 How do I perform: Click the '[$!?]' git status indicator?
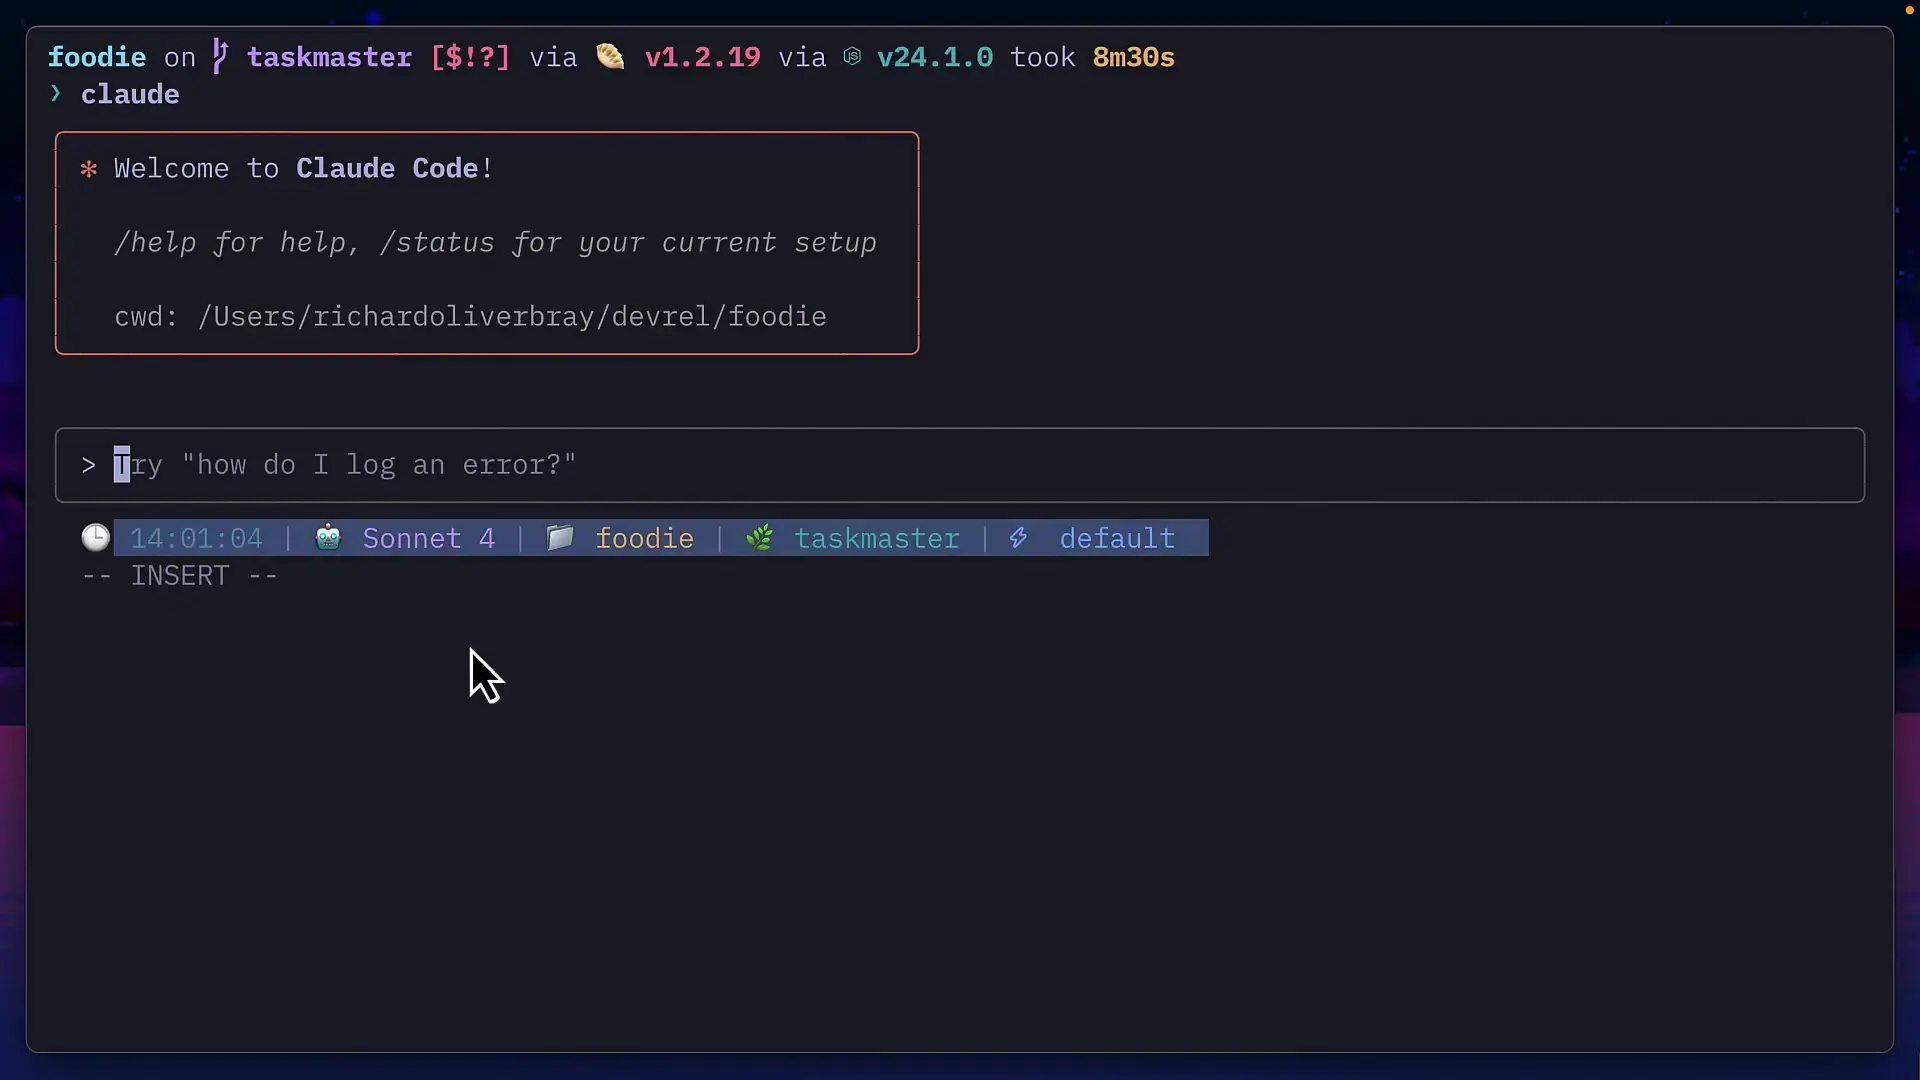point(470,57)
